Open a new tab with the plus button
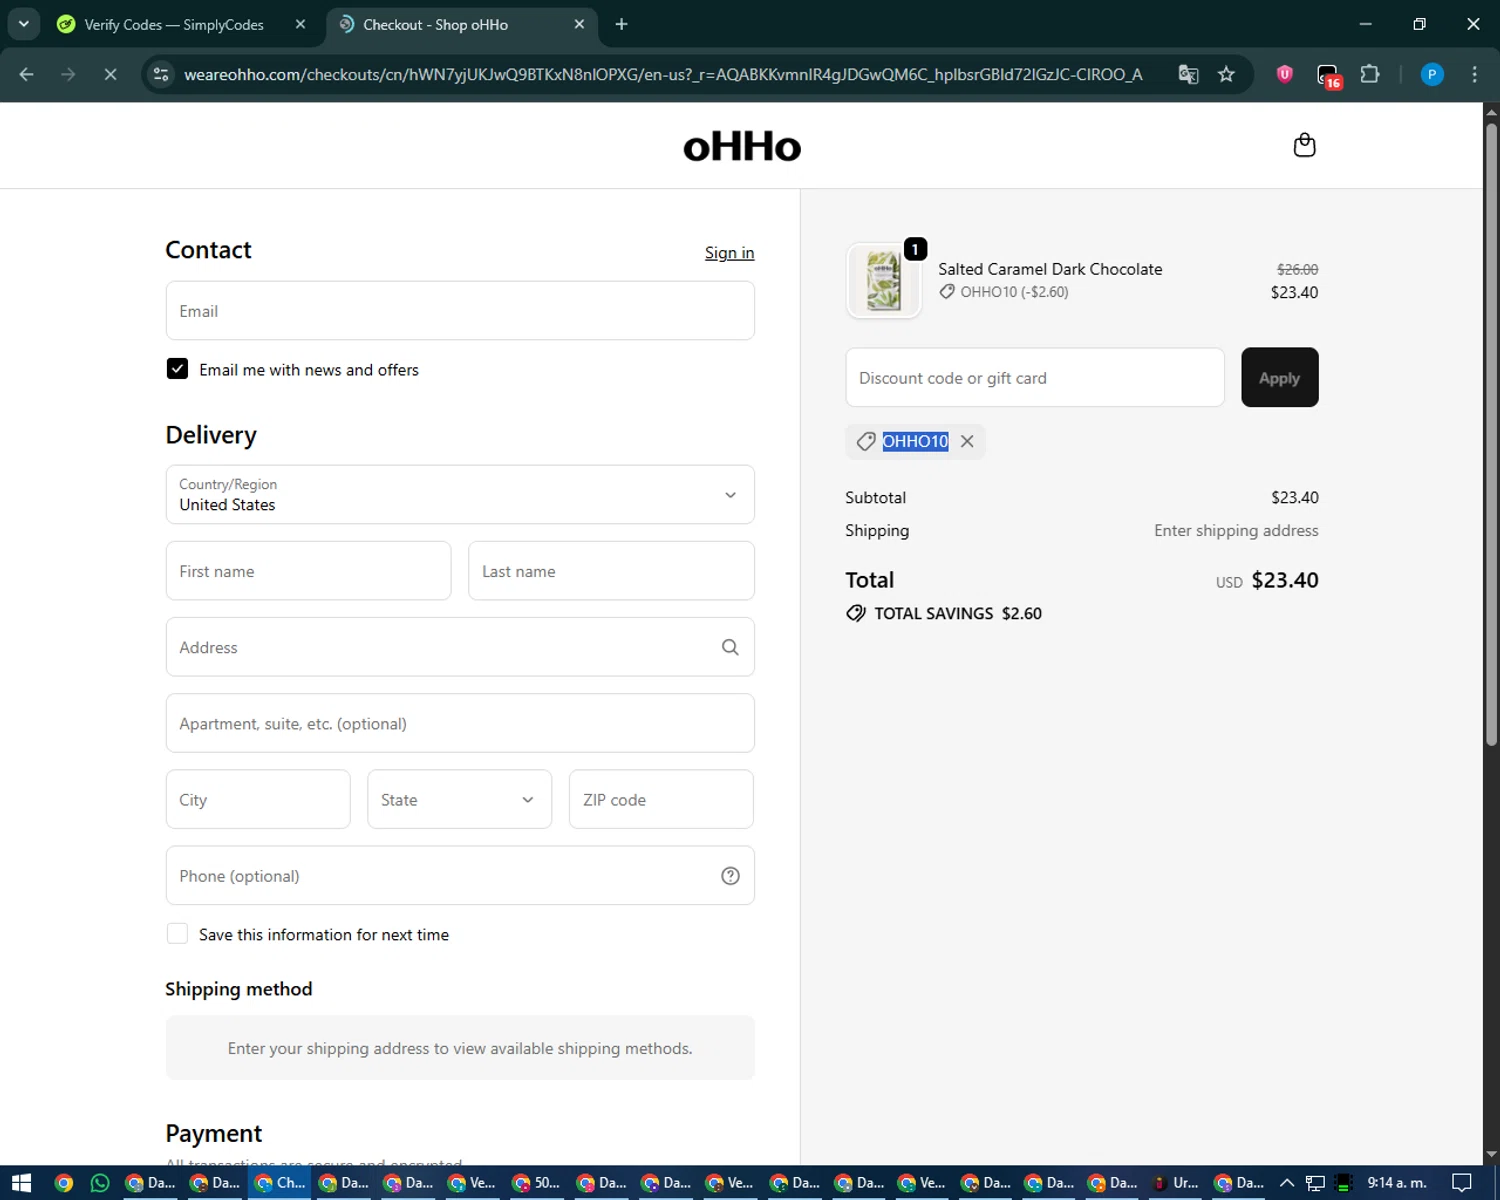The height and width of the screenshot is (1200, 1500). (x=621, y=24)
